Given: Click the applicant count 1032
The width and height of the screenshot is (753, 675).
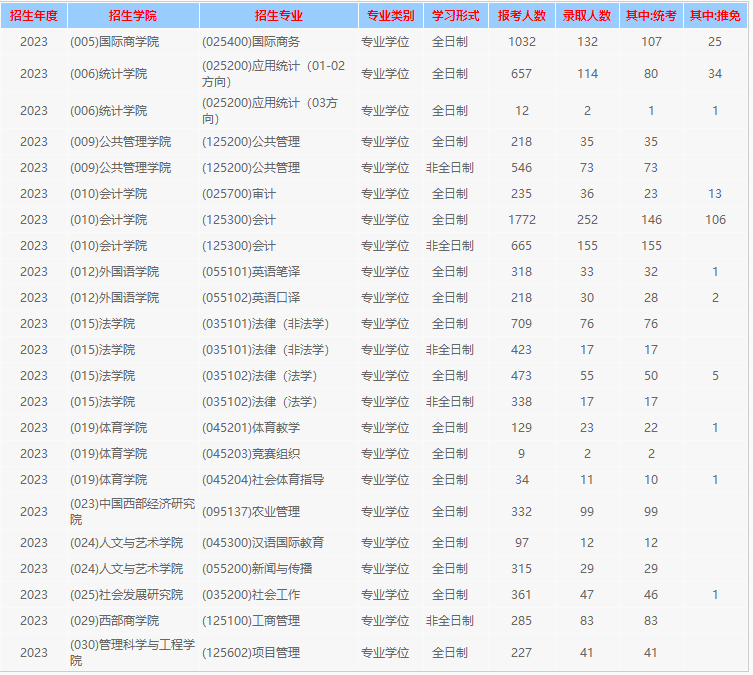Looking at the screenshot, I should (x=522, y=42).
